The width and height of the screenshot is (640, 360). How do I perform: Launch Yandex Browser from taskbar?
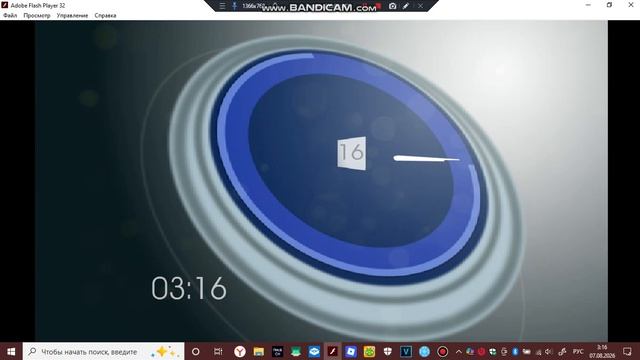[240, 351]
